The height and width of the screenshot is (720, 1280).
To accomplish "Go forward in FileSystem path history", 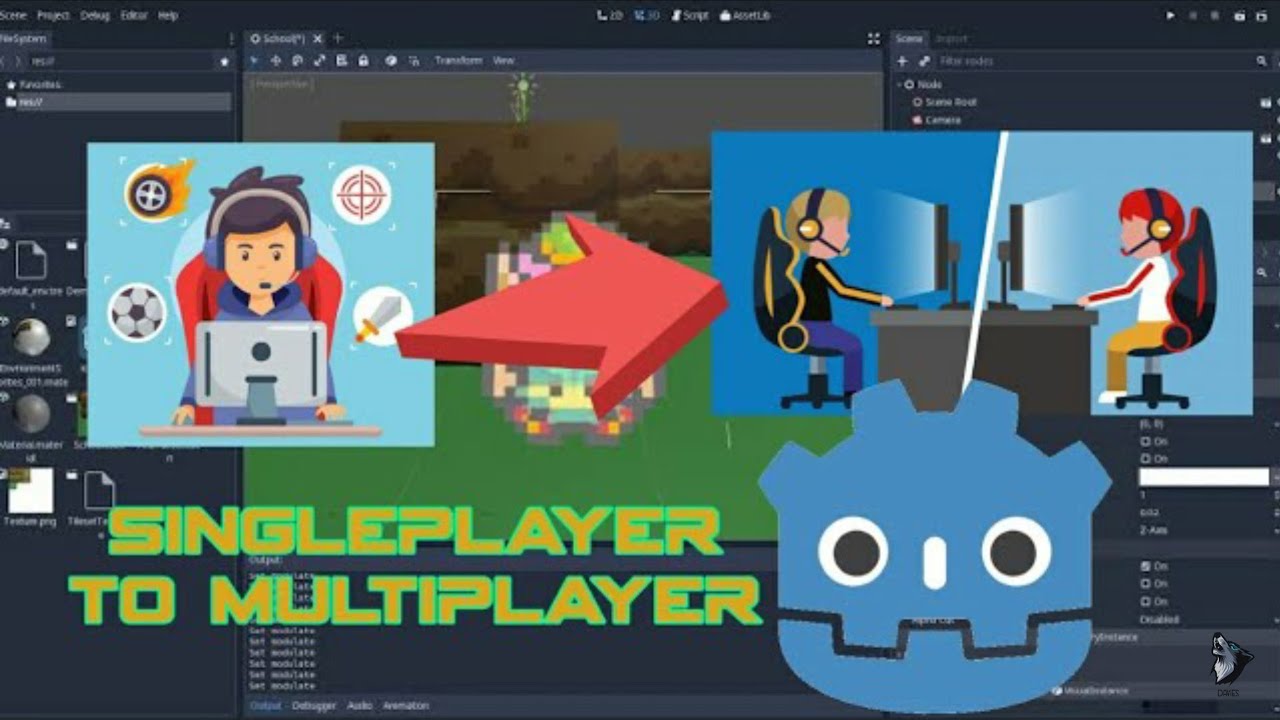I will click(18, 61).
